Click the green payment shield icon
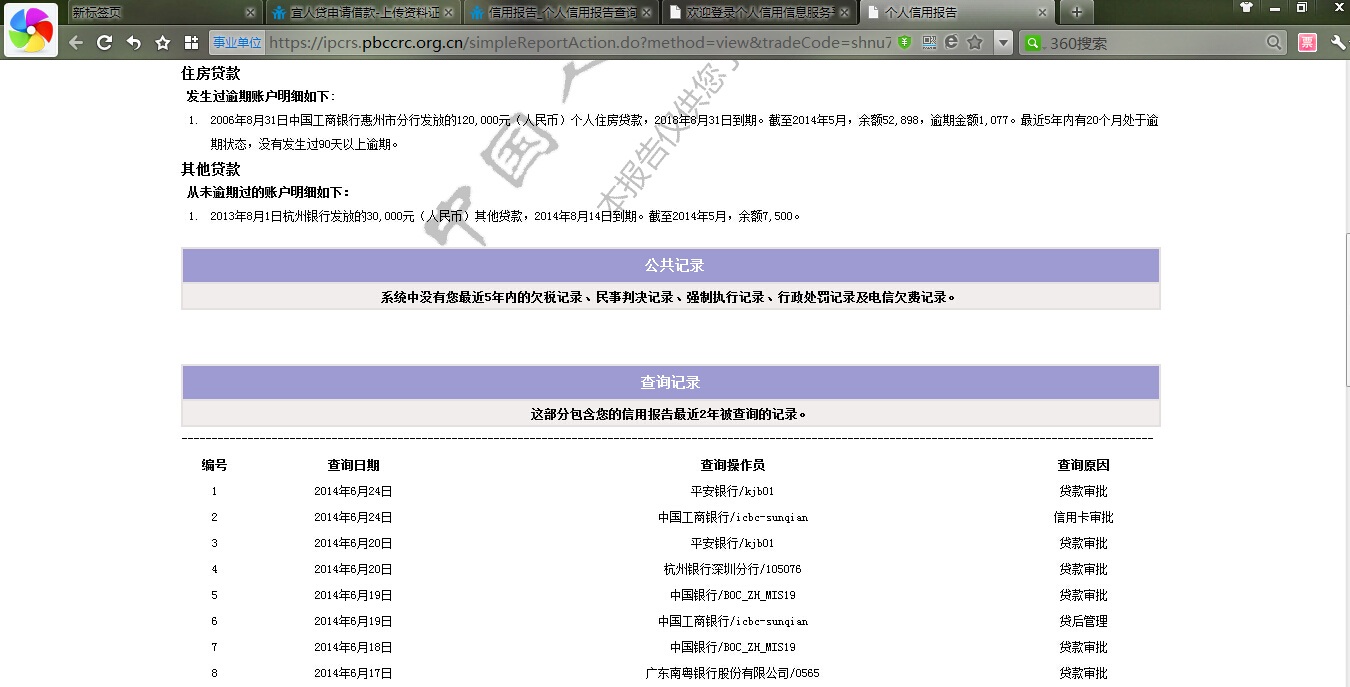Screen dimensions: 1350x687 905,43
